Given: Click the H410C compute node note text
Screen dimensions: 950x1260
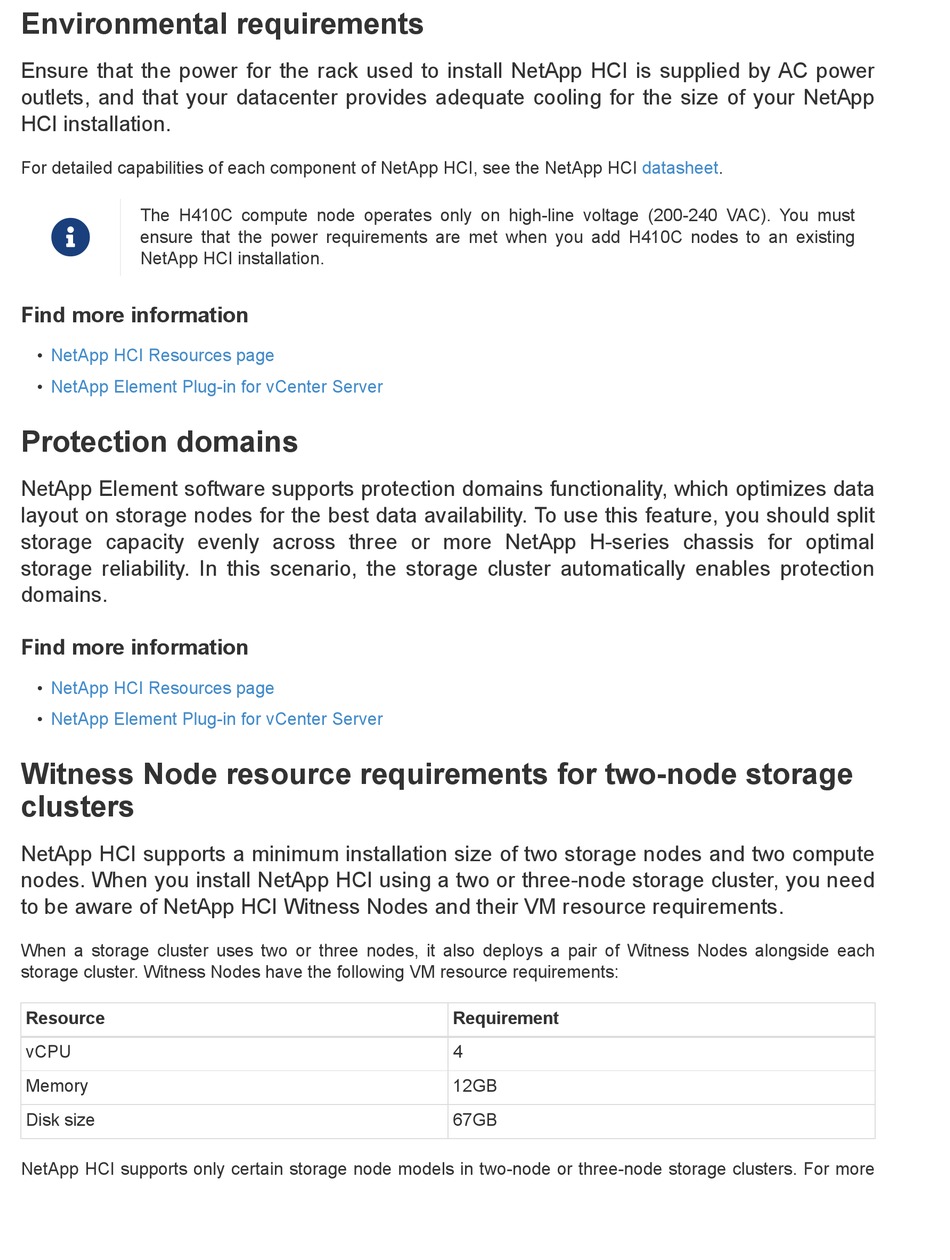Looking at the screenshot, I should coord(497,237).
